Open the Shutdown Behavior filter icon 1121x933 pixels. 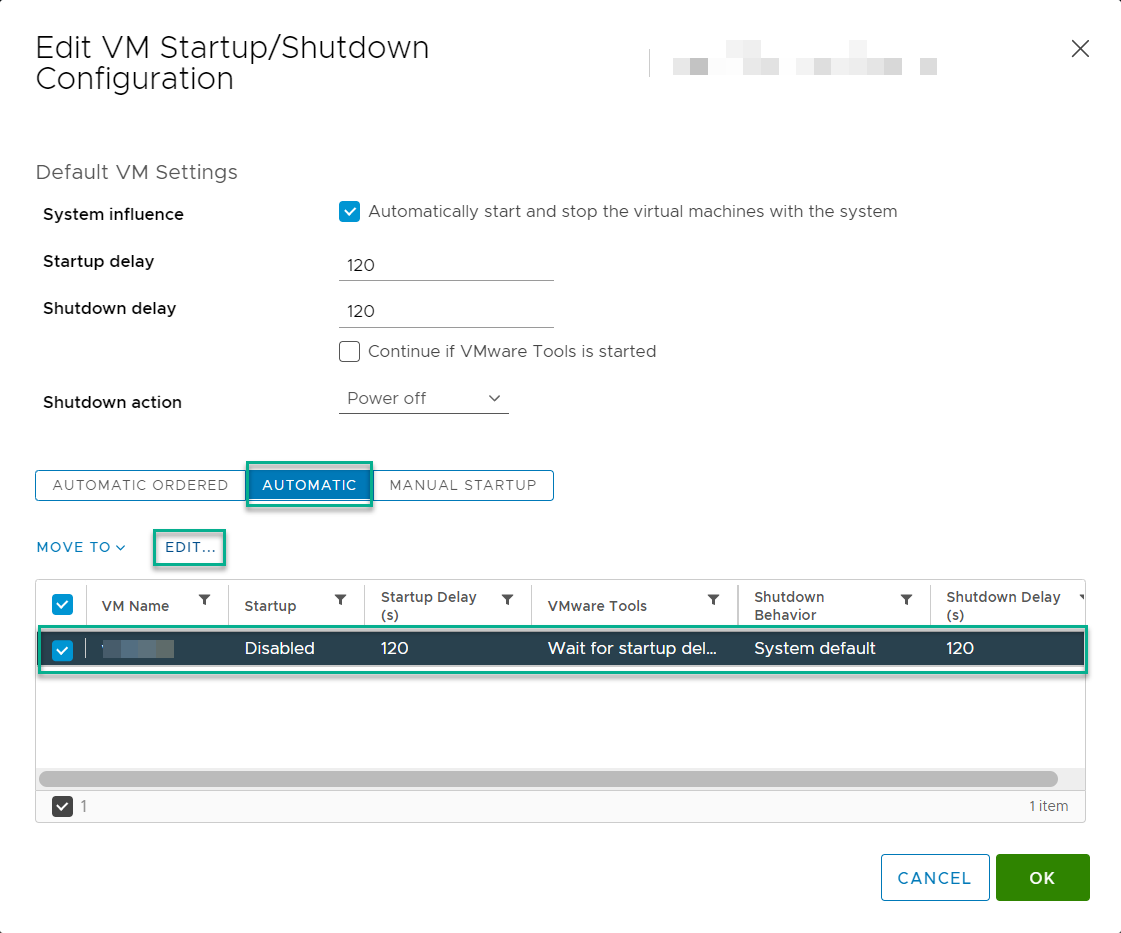(x=906, y=600)
